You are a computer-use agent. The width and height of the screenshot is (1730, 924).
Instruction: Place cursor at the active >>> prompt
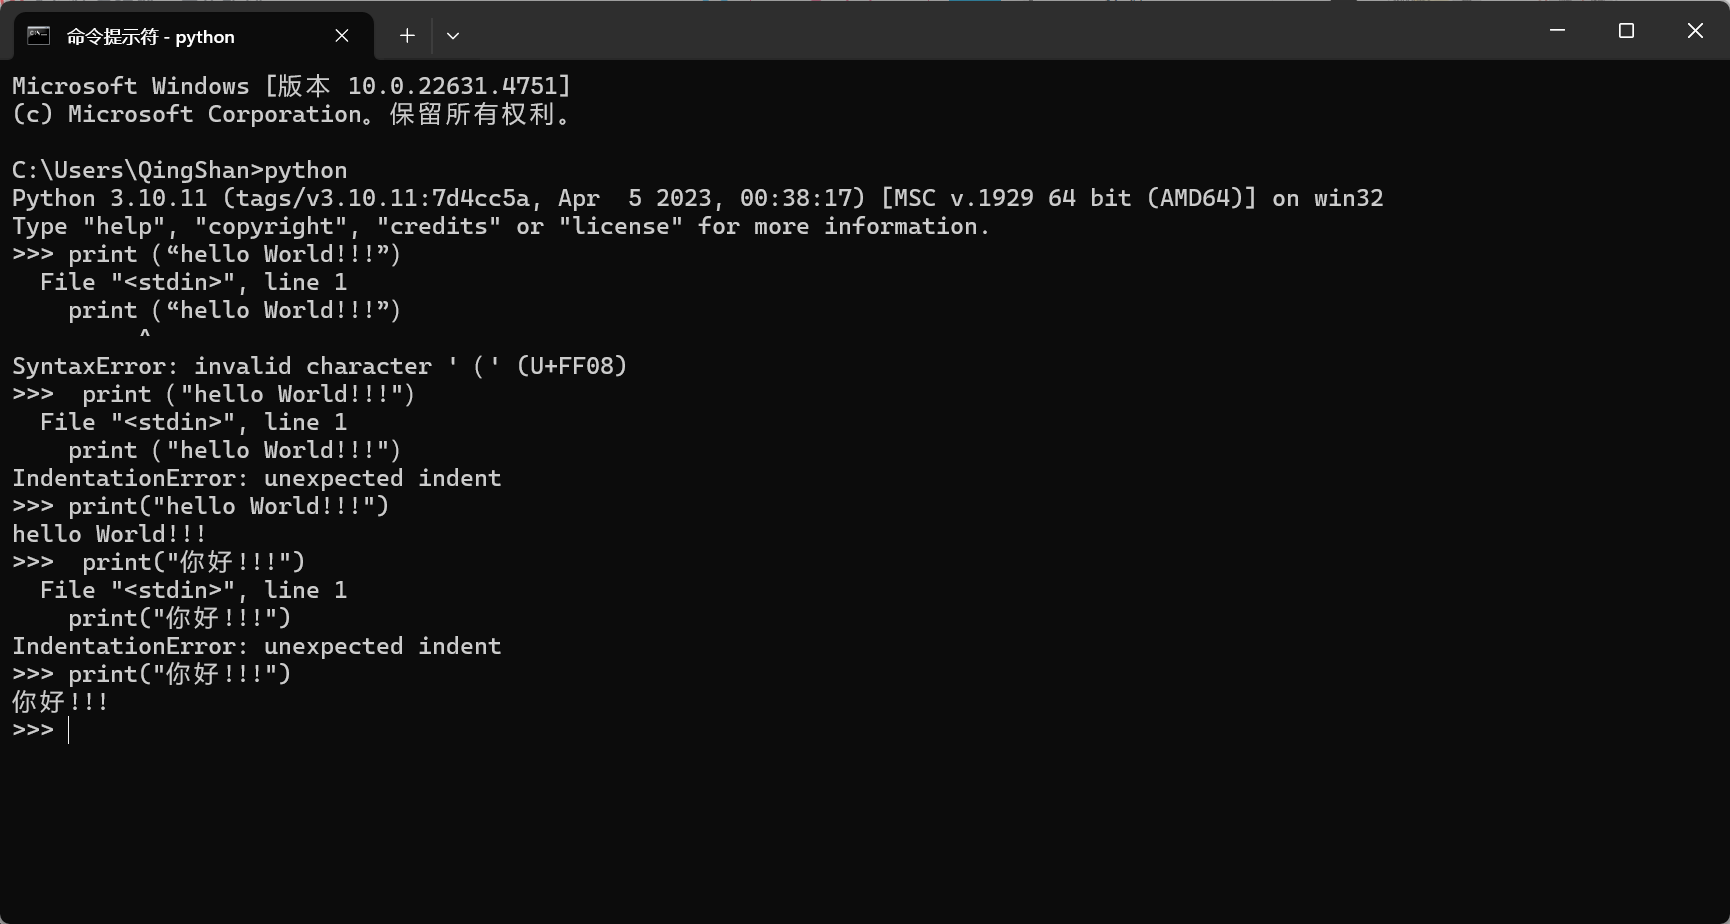click(x=68, y=730)
